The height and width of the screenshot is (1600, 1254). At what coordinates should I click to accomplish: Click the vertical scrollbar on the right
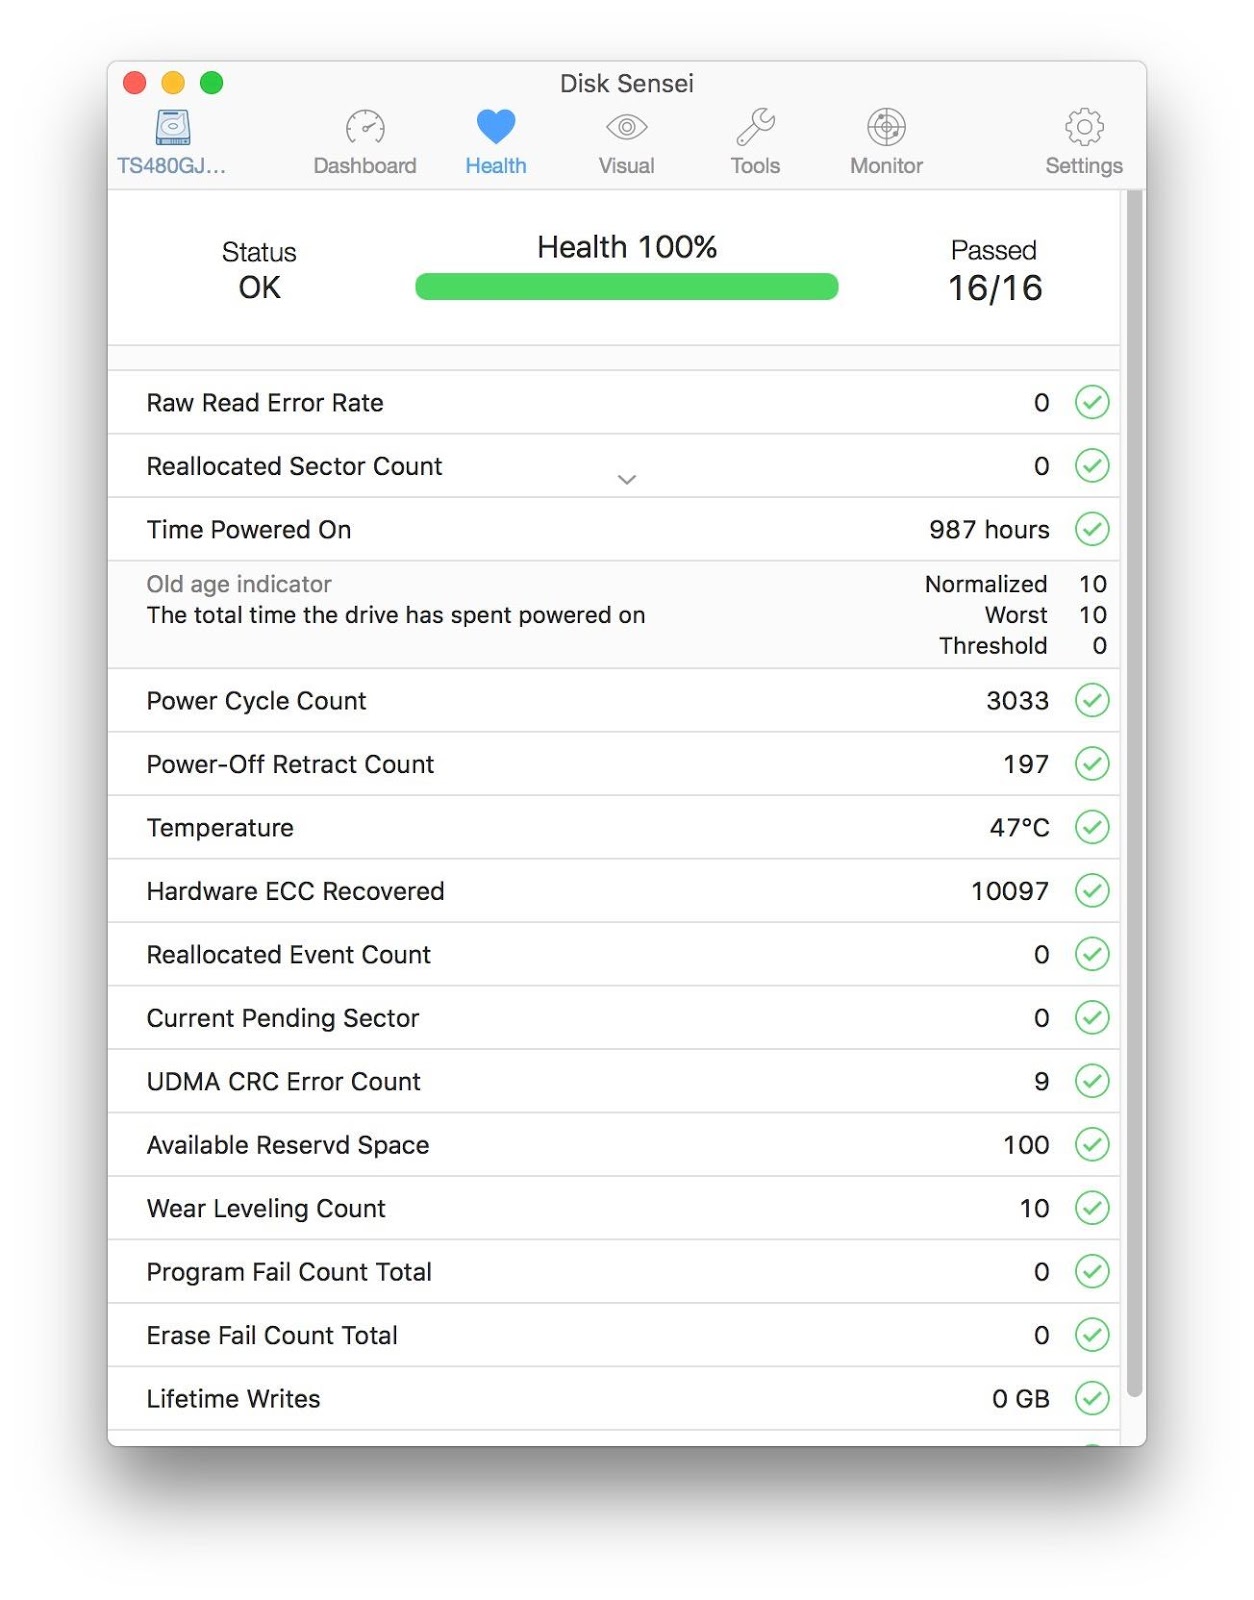pos(1134,790)
